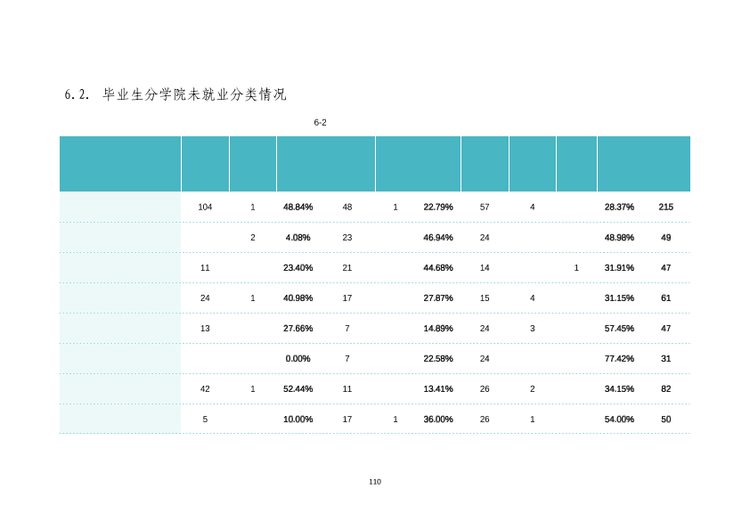
Task: Select the 23.40% percentage cell
Action: (x=298, y=268)
